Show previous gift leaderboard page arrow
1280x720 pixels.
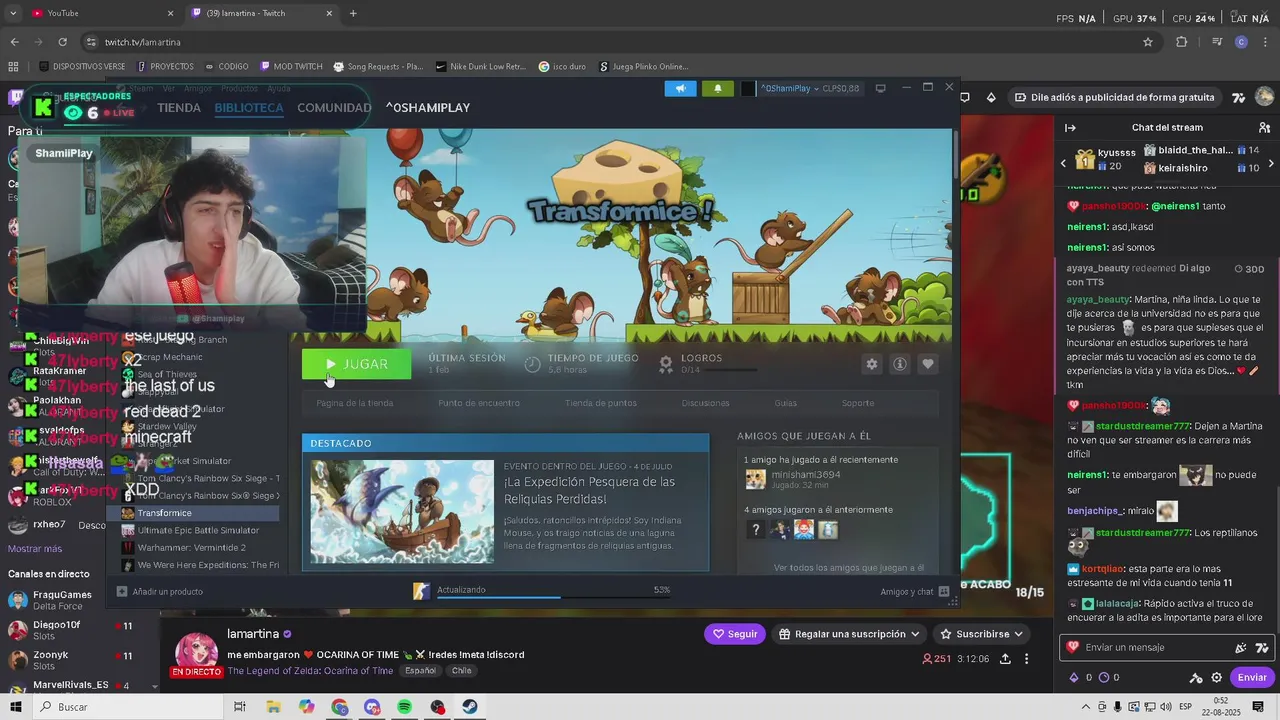click(x=1063, y=163)
